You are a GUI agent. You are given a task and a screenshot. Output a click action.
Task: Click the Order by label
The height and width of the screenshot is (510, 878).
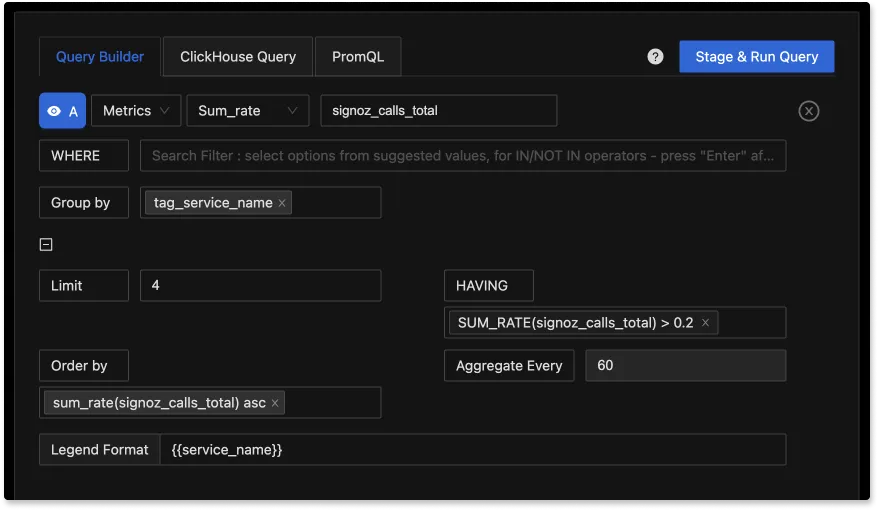coord(84,366)
